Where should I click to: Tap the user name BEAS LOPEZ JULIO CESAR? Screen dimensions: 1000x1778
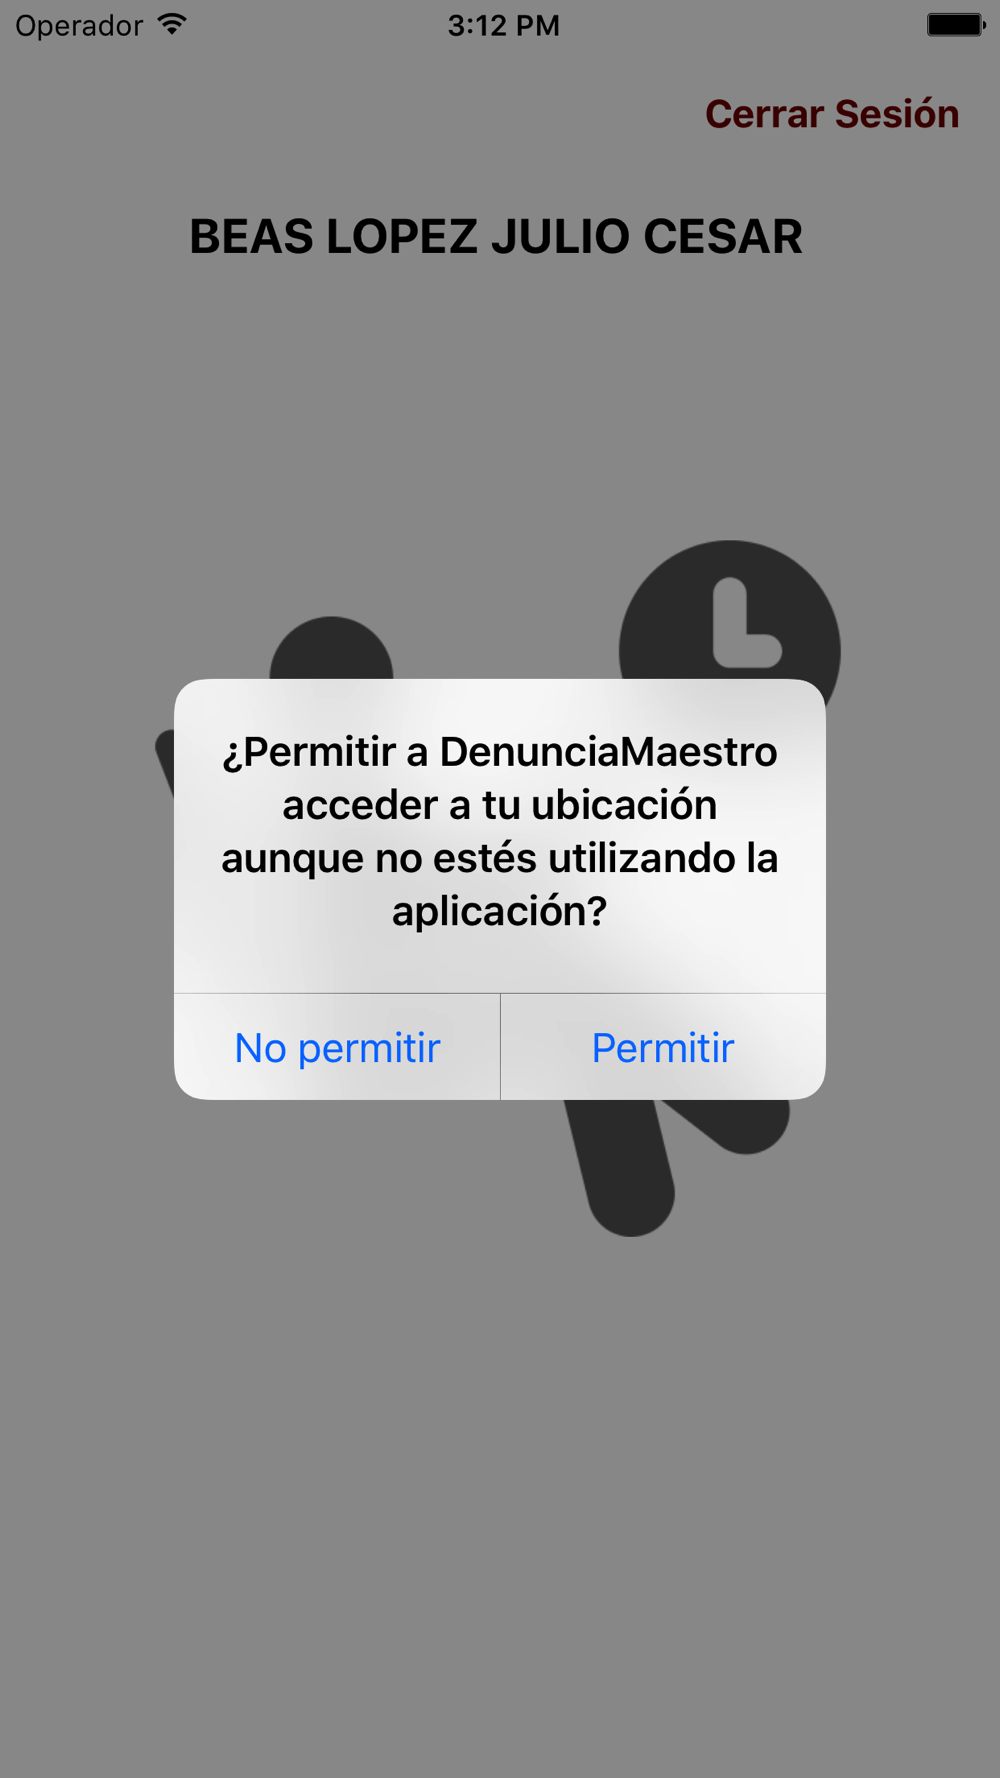point(496,237)
